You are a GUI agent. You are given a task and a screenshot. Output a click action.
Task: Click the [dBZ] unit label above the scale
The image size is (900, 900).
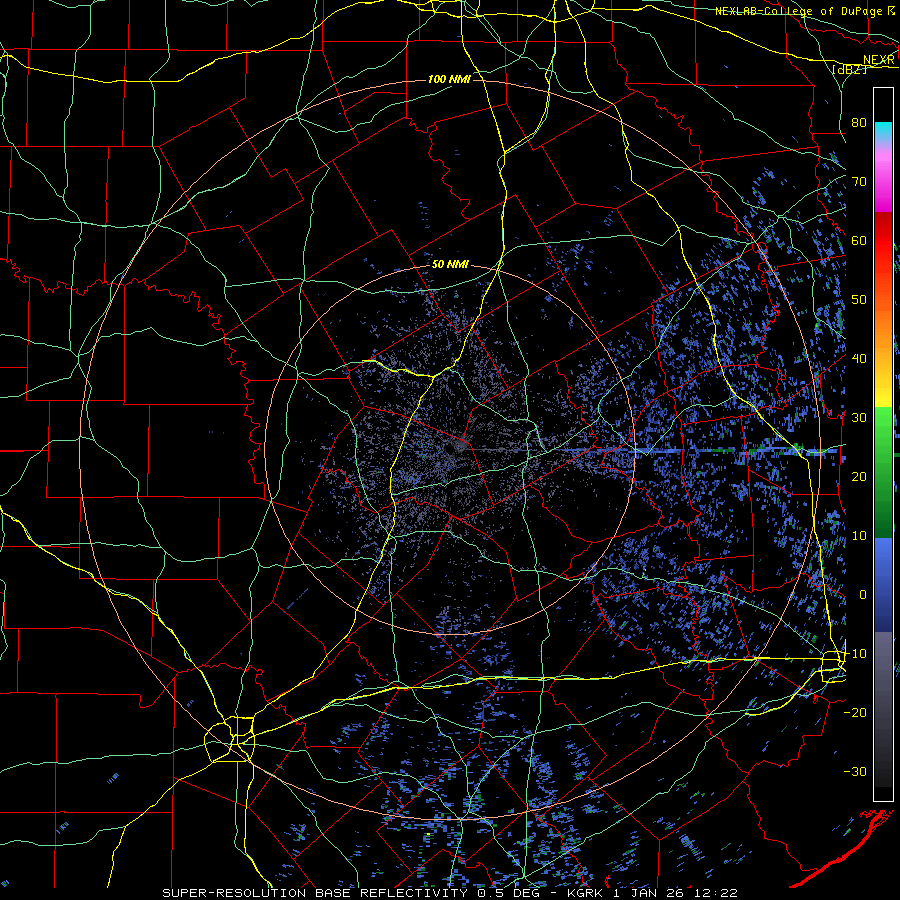(x=849, y=69)
